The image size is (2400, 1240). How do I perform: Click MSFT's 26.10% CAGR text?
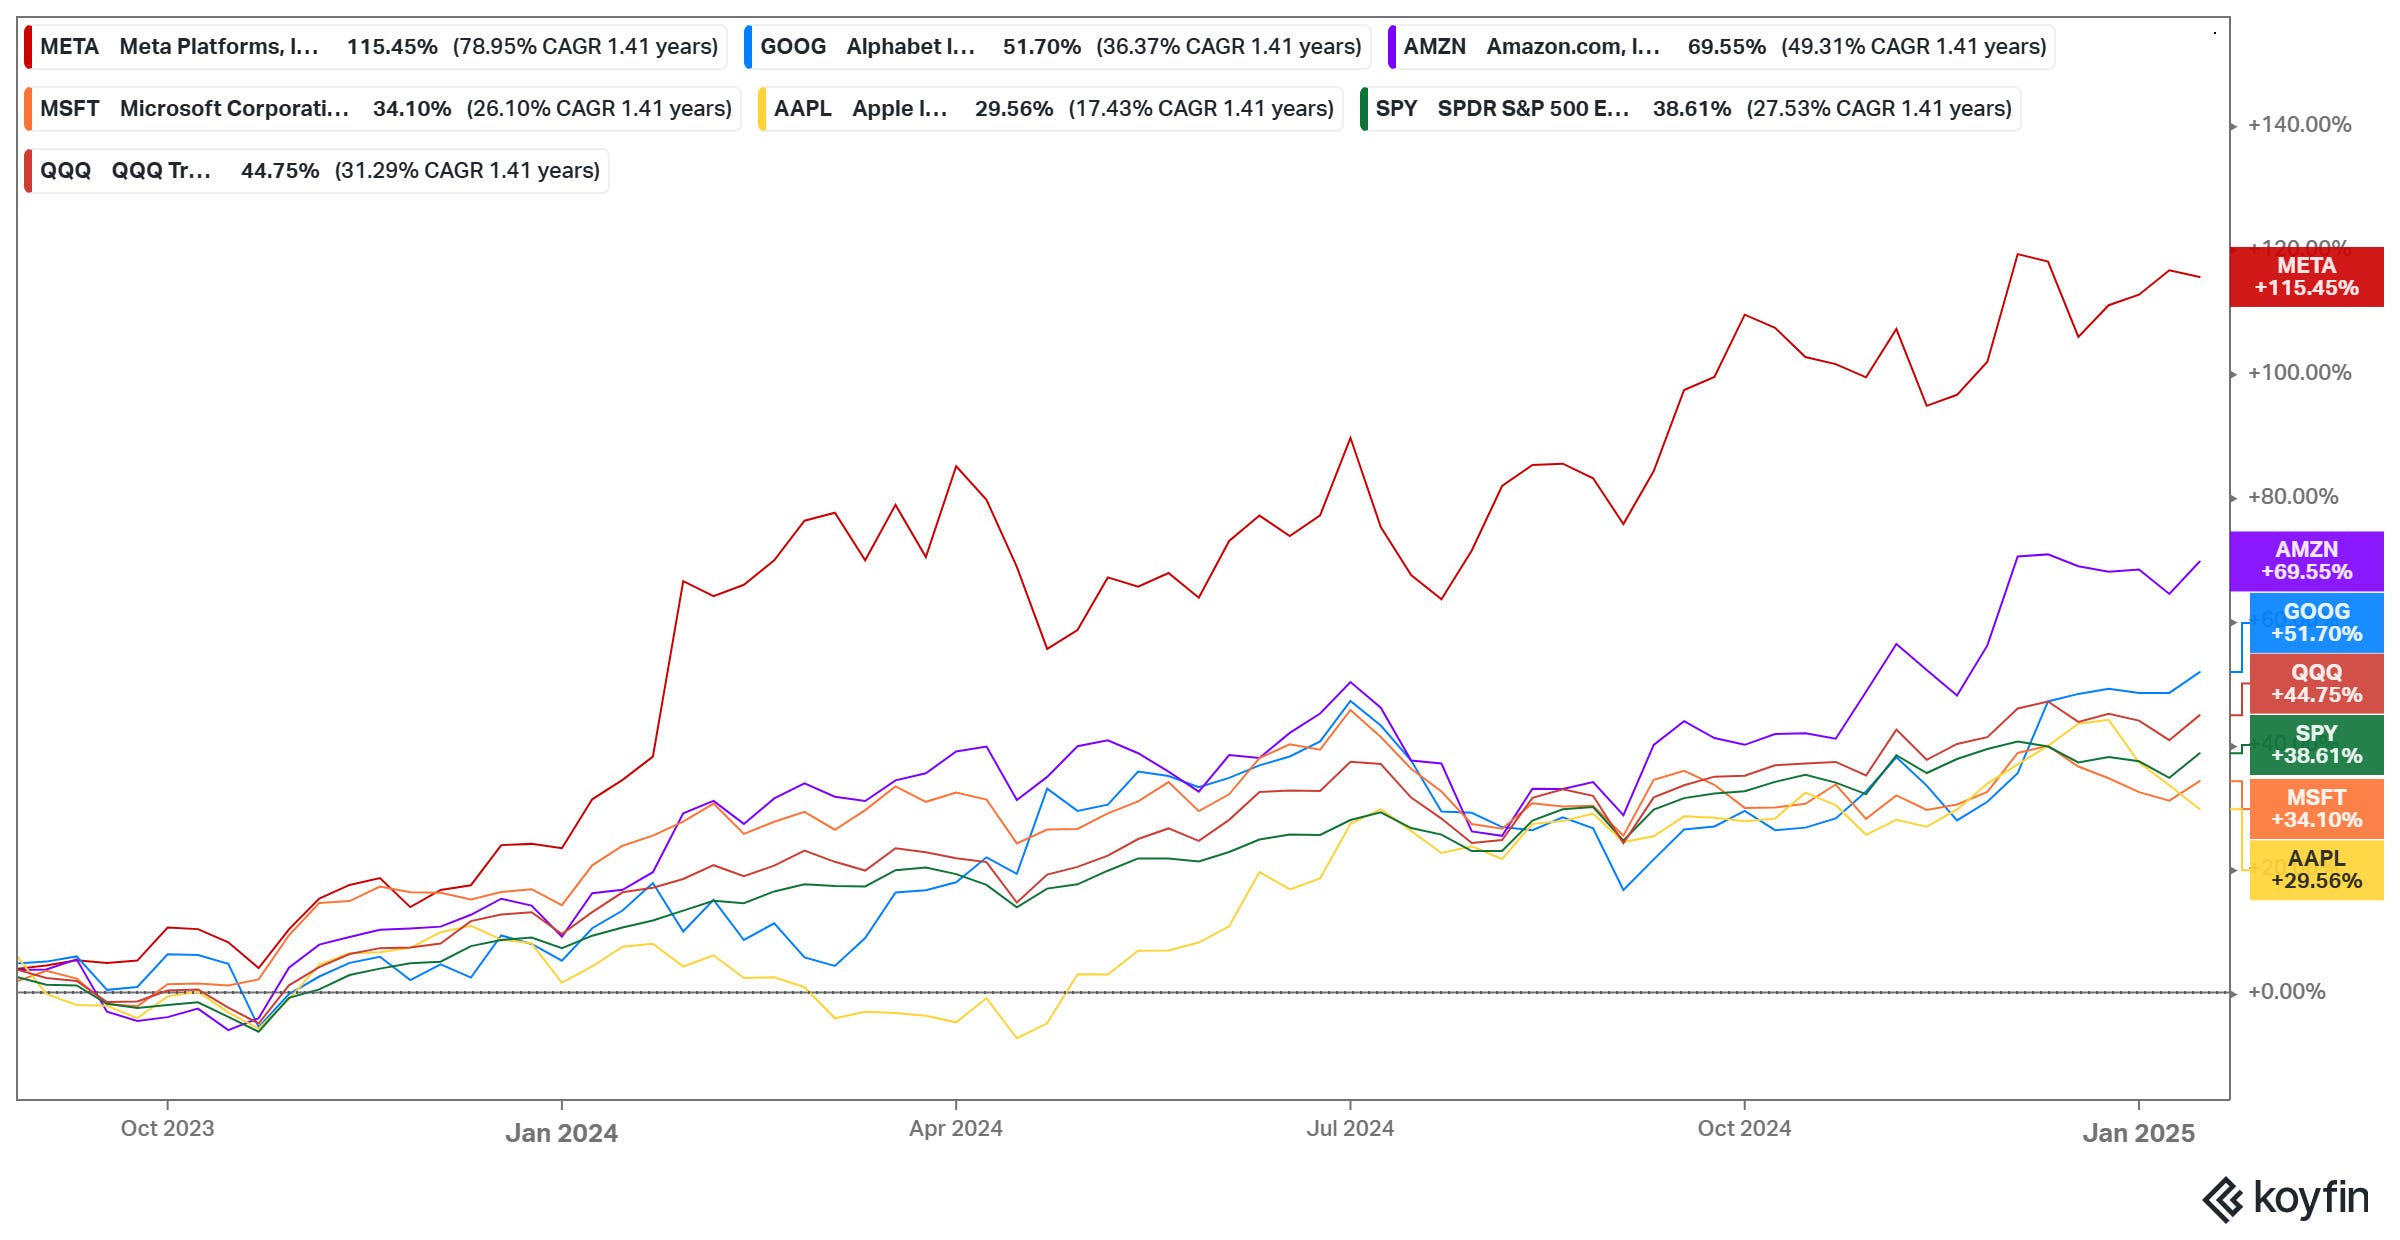(599, 109)
